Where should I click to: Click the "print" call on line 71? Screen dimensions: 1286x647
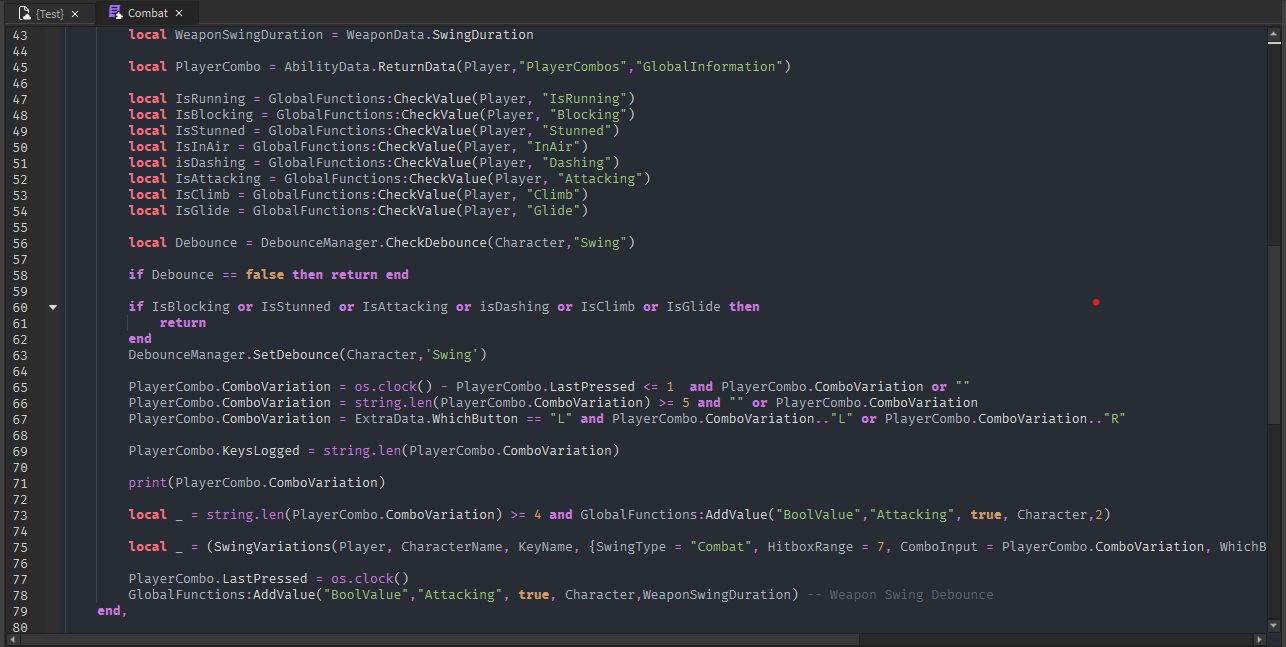click(x=148, y=483)
